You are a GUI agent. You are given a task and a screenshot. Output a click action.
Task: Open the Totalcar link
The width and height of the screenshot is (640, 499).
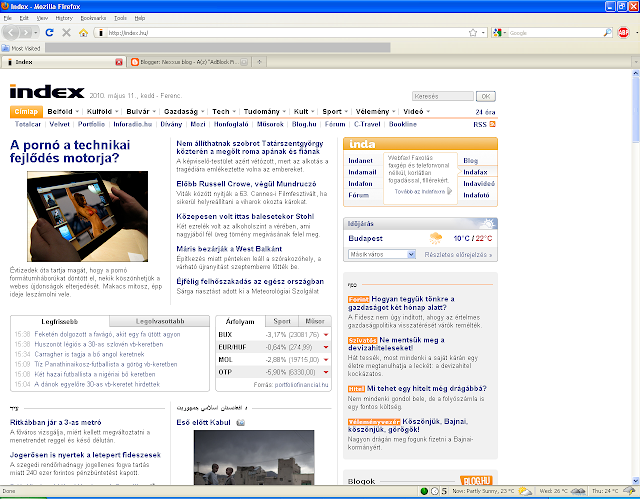coord(28,124)
